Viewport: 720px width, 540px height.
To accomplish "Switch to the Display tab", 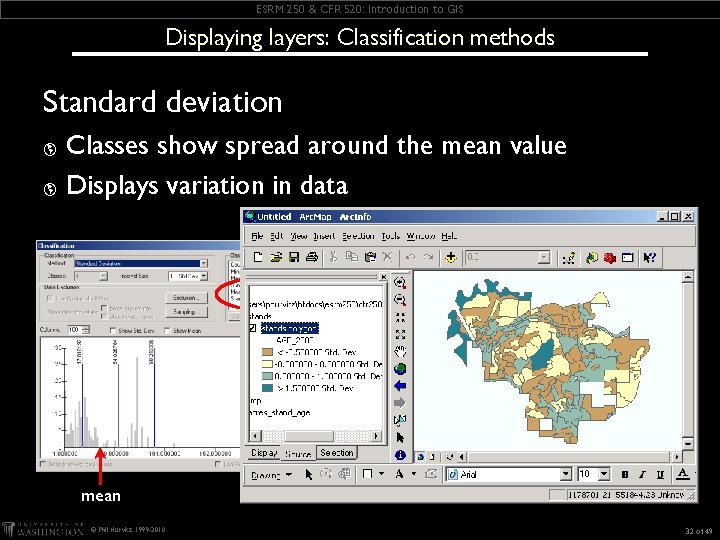I will [264, 453].
